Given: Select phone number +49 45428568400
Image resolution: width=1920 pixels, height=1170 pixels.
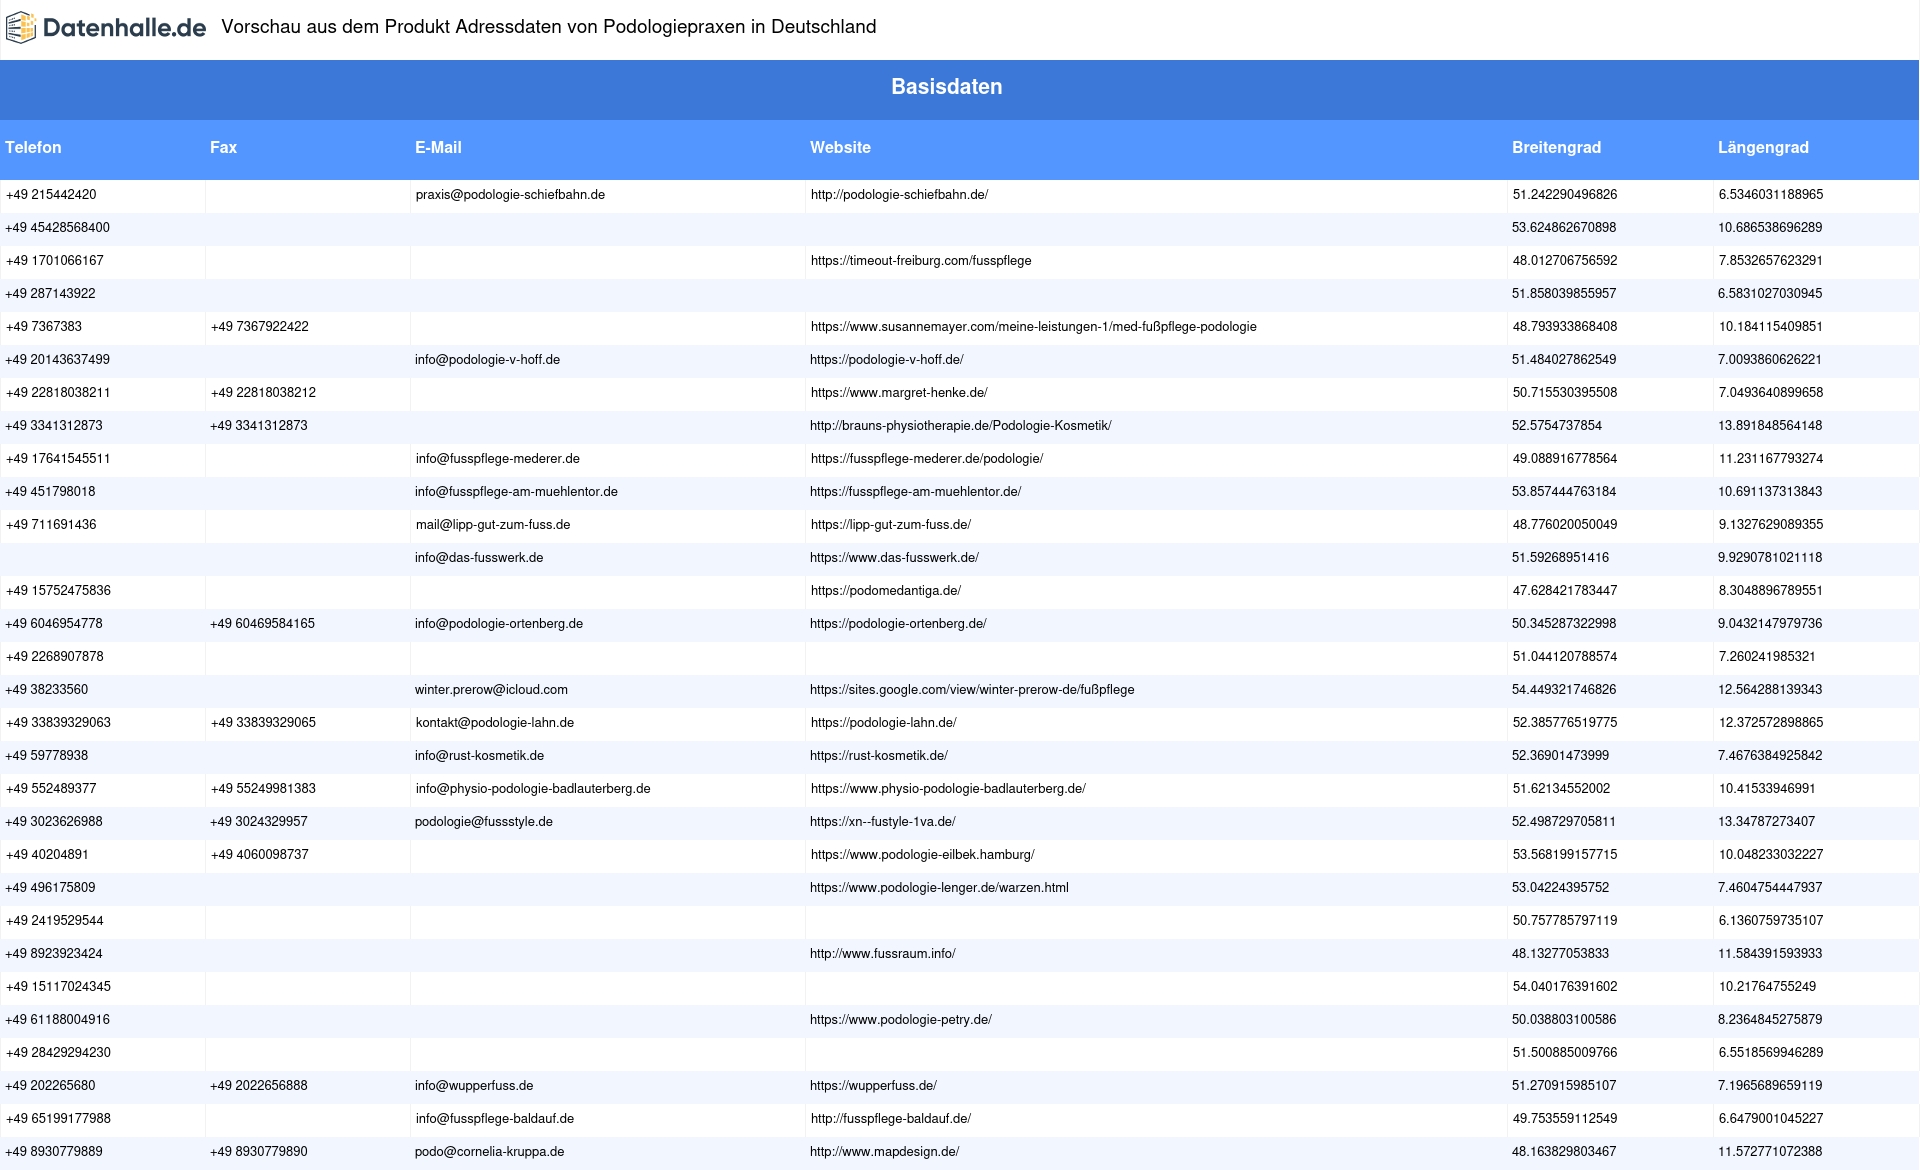Looking at the screenshot, I should [58, 228].
